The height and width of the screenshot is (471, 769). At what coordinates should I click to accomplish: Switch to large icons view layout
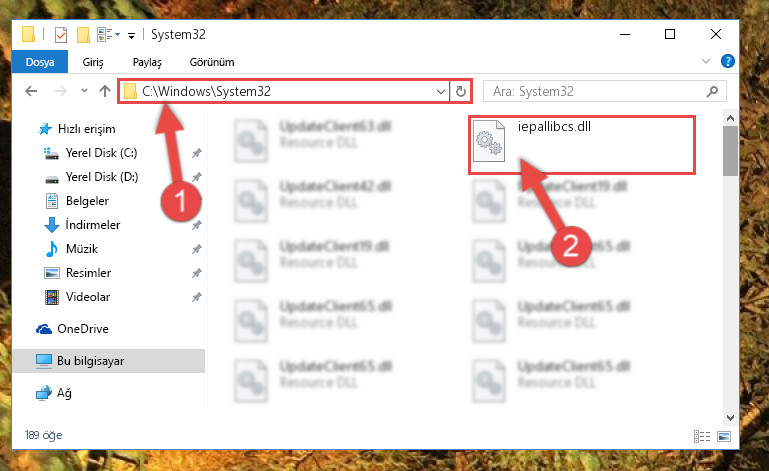pyautogui.click(x=724, y=436)
